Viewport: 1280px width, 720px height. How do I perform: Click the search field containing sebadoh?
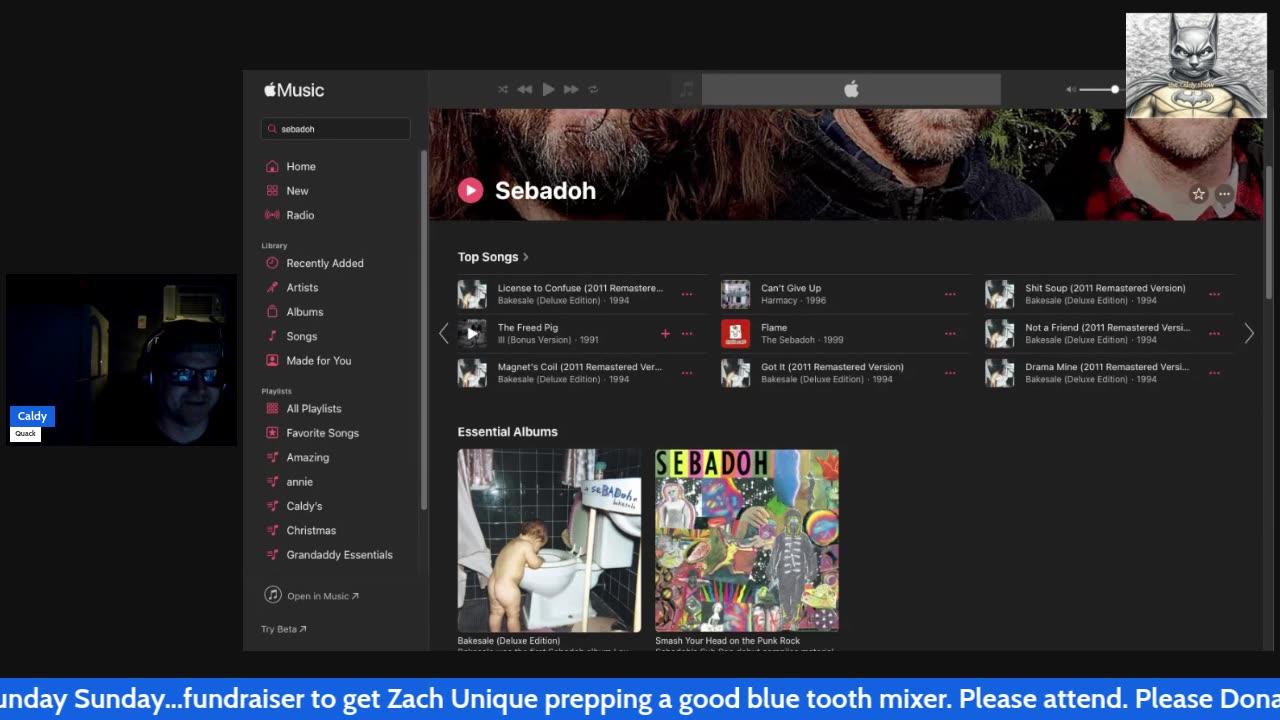pyautogui.click(x=336, y=129)
